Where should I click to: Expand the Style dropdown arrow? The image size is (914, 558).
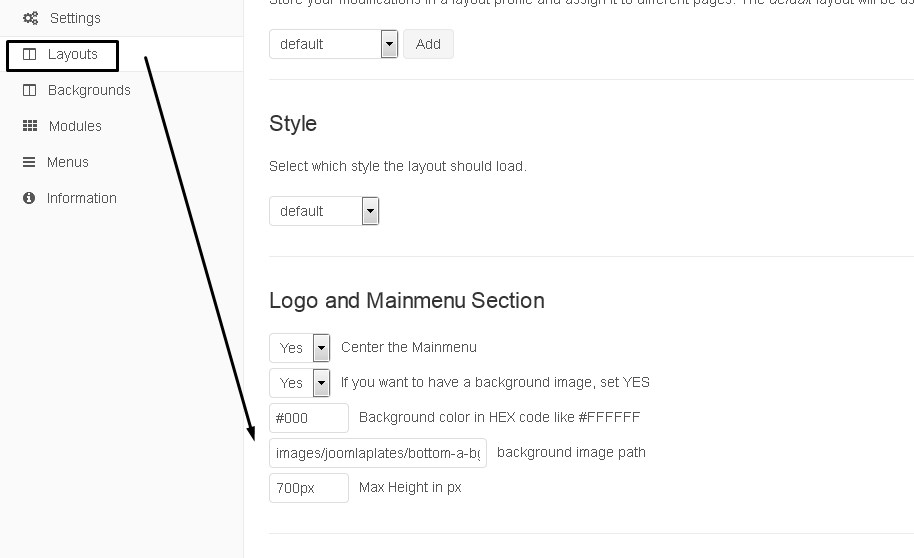tap(370, 211)
